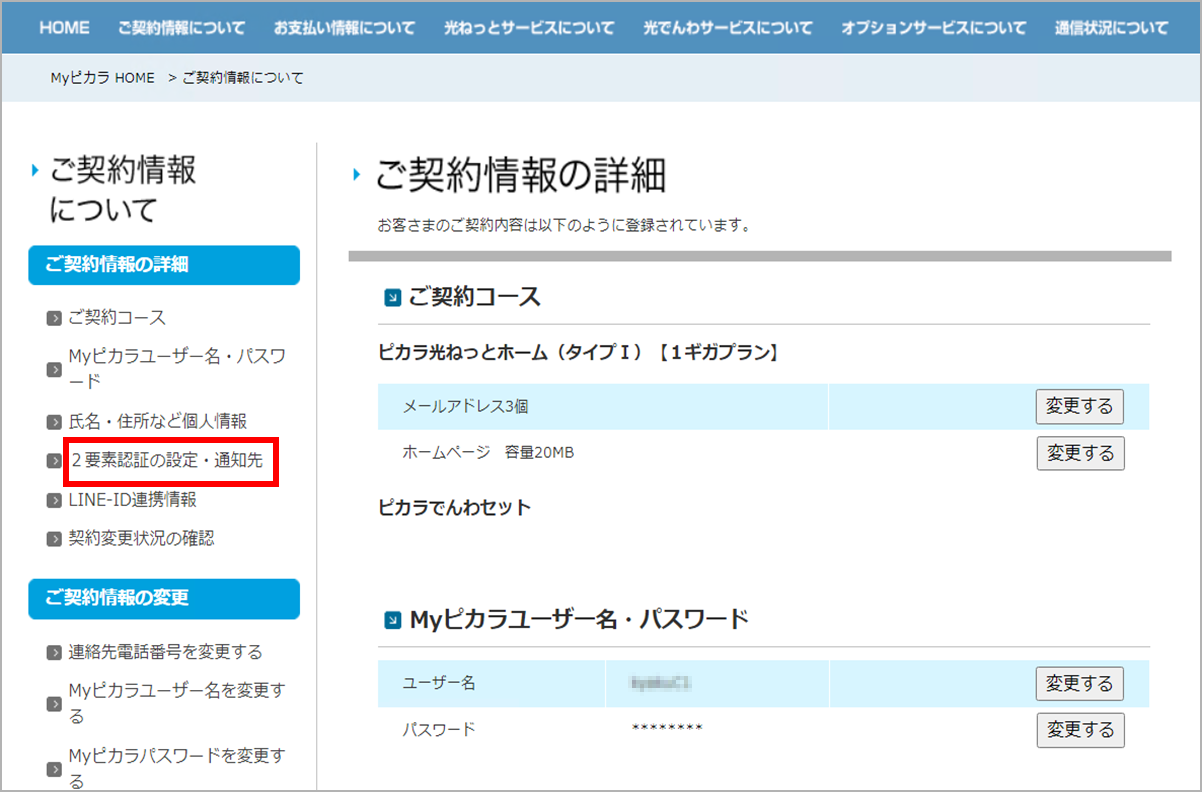Click arrow icon beside 2要素認証の設定・通知先
This screenshot has height=792, width=1202.
[x=54, y=461]
